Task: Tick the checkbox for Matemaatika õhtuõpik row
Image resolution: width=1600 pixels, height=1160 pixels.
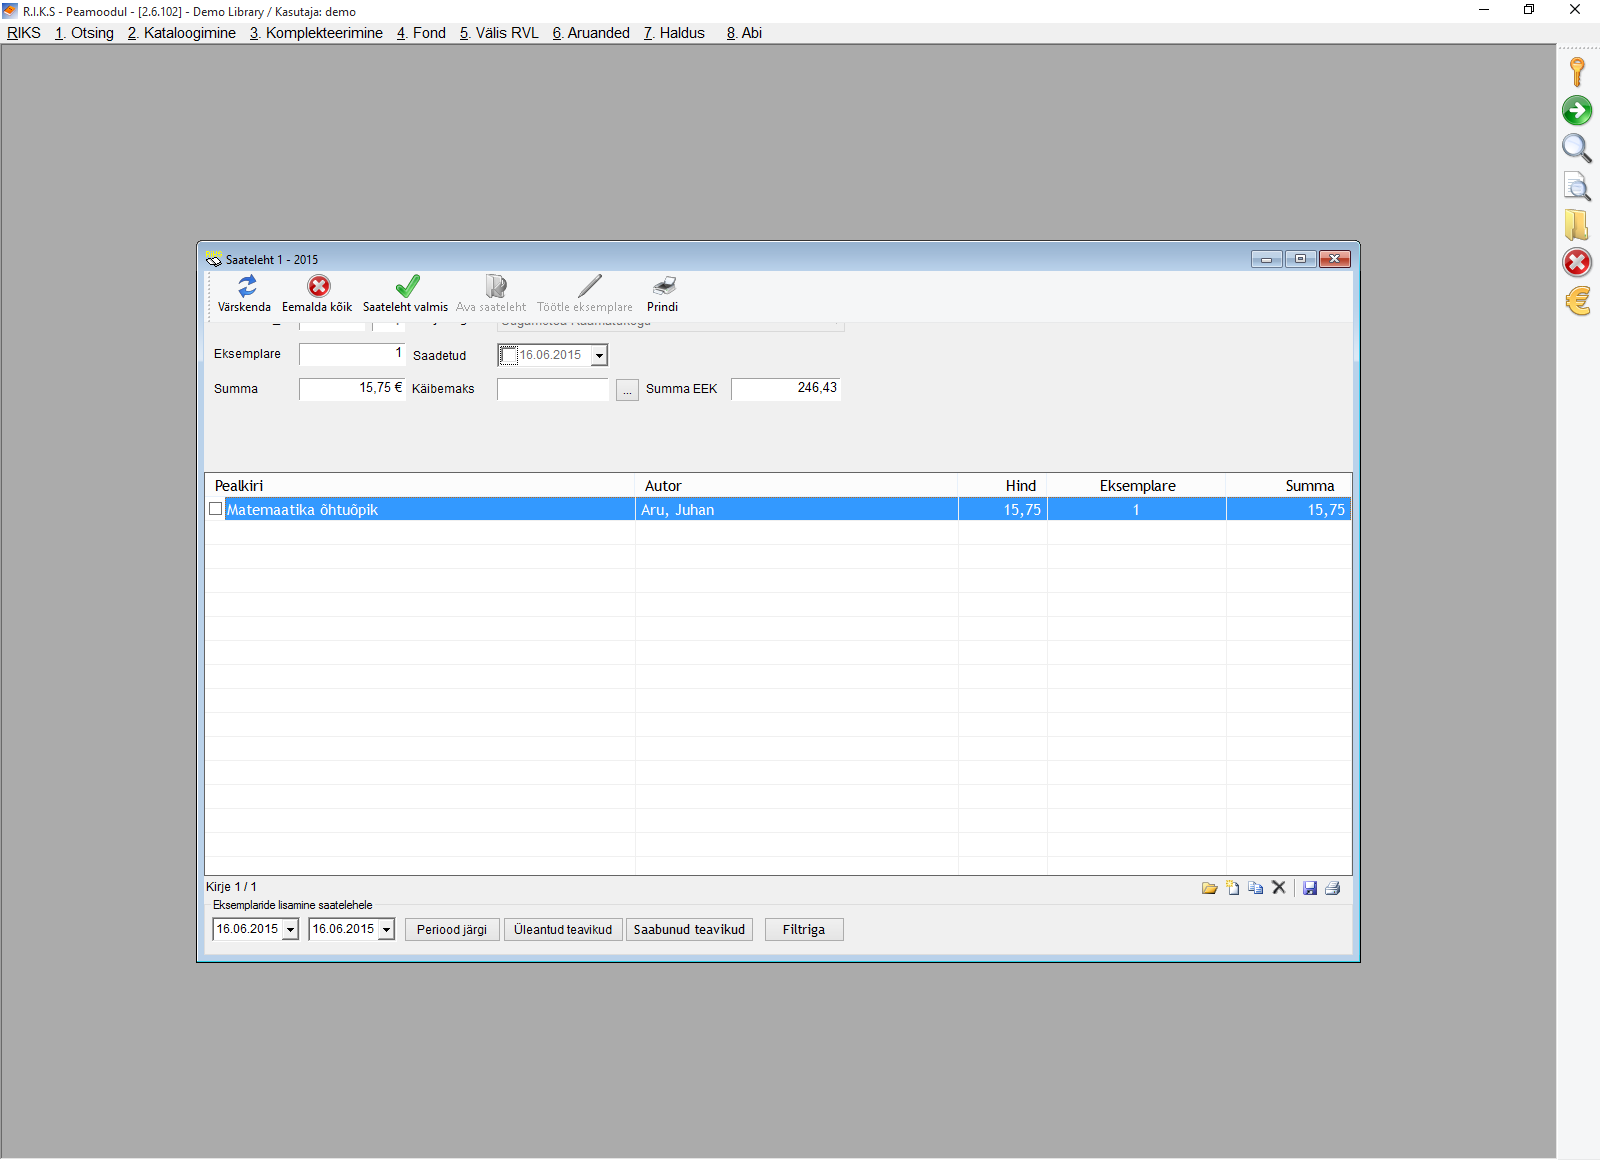Action: 215,509
